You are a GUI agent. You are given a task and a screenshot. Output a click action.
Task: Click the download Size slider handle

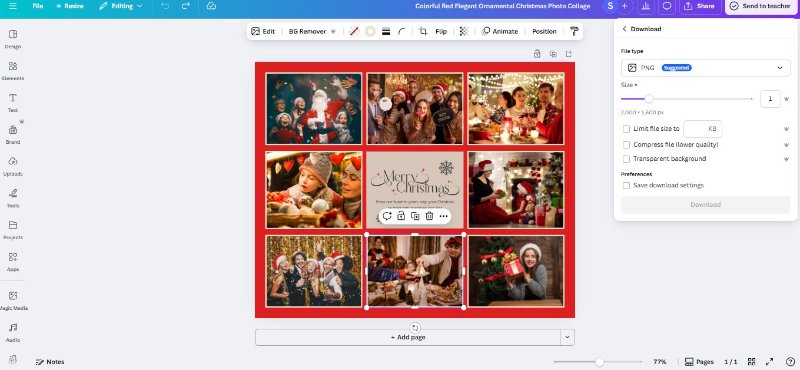click(x=648, y=99)
